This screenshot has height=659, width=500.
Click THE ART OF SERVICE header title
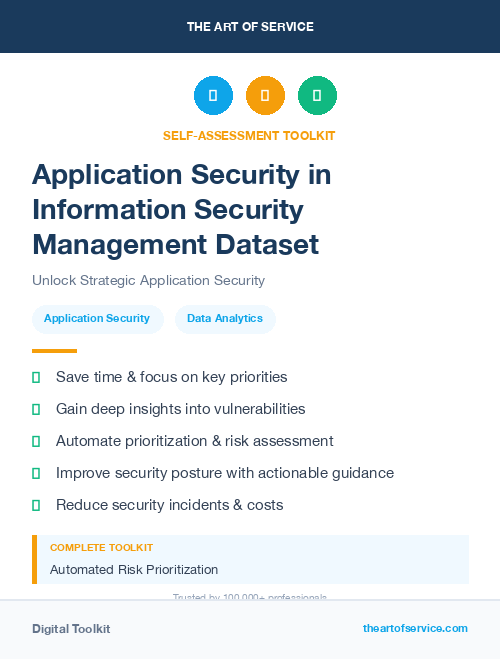point(250,27)
